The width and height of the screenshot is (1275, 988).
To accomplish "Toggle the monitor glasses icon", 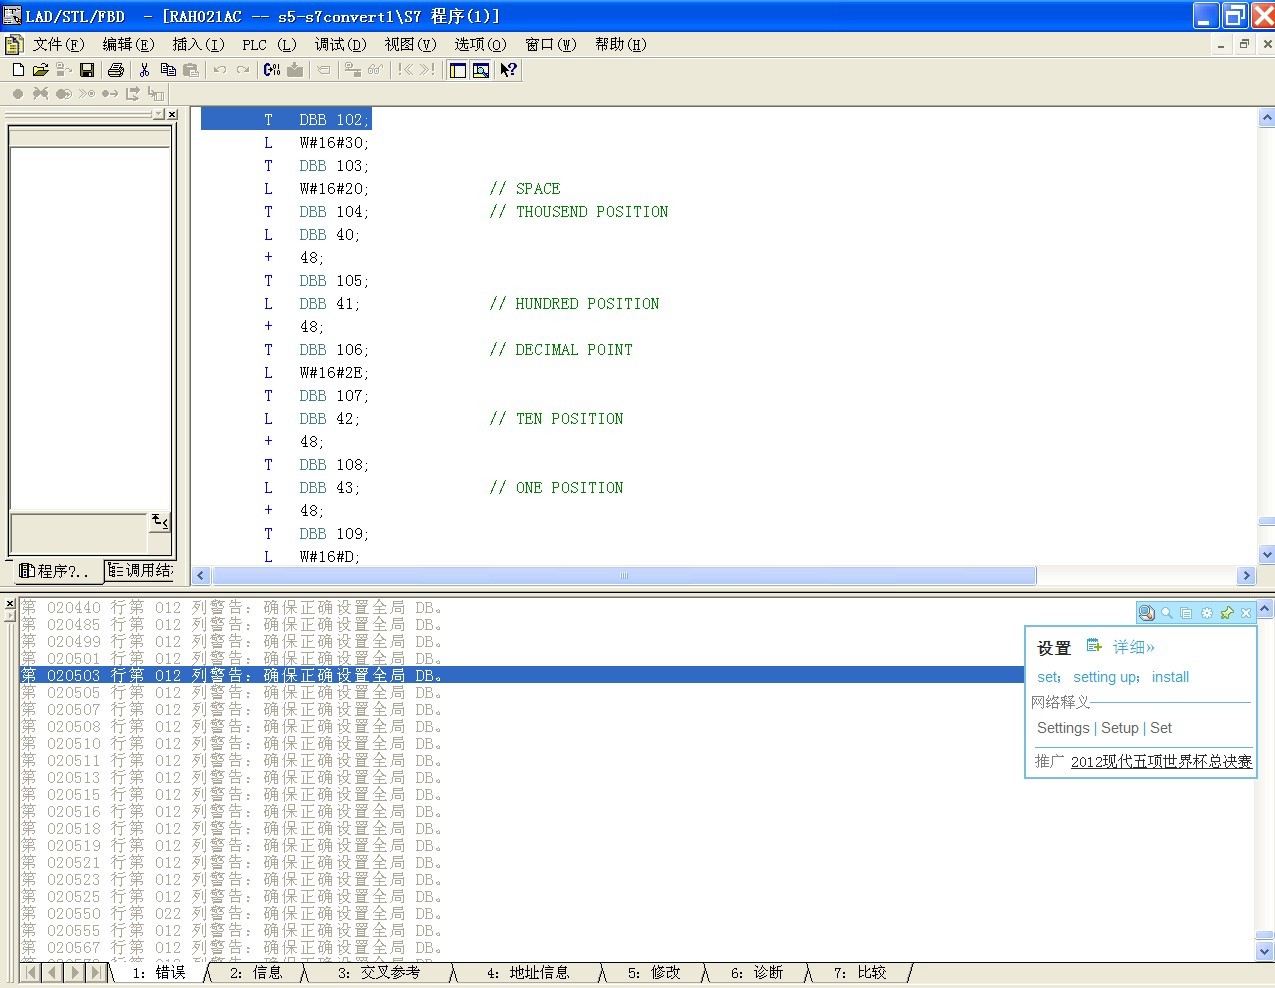I will point(375,70).
